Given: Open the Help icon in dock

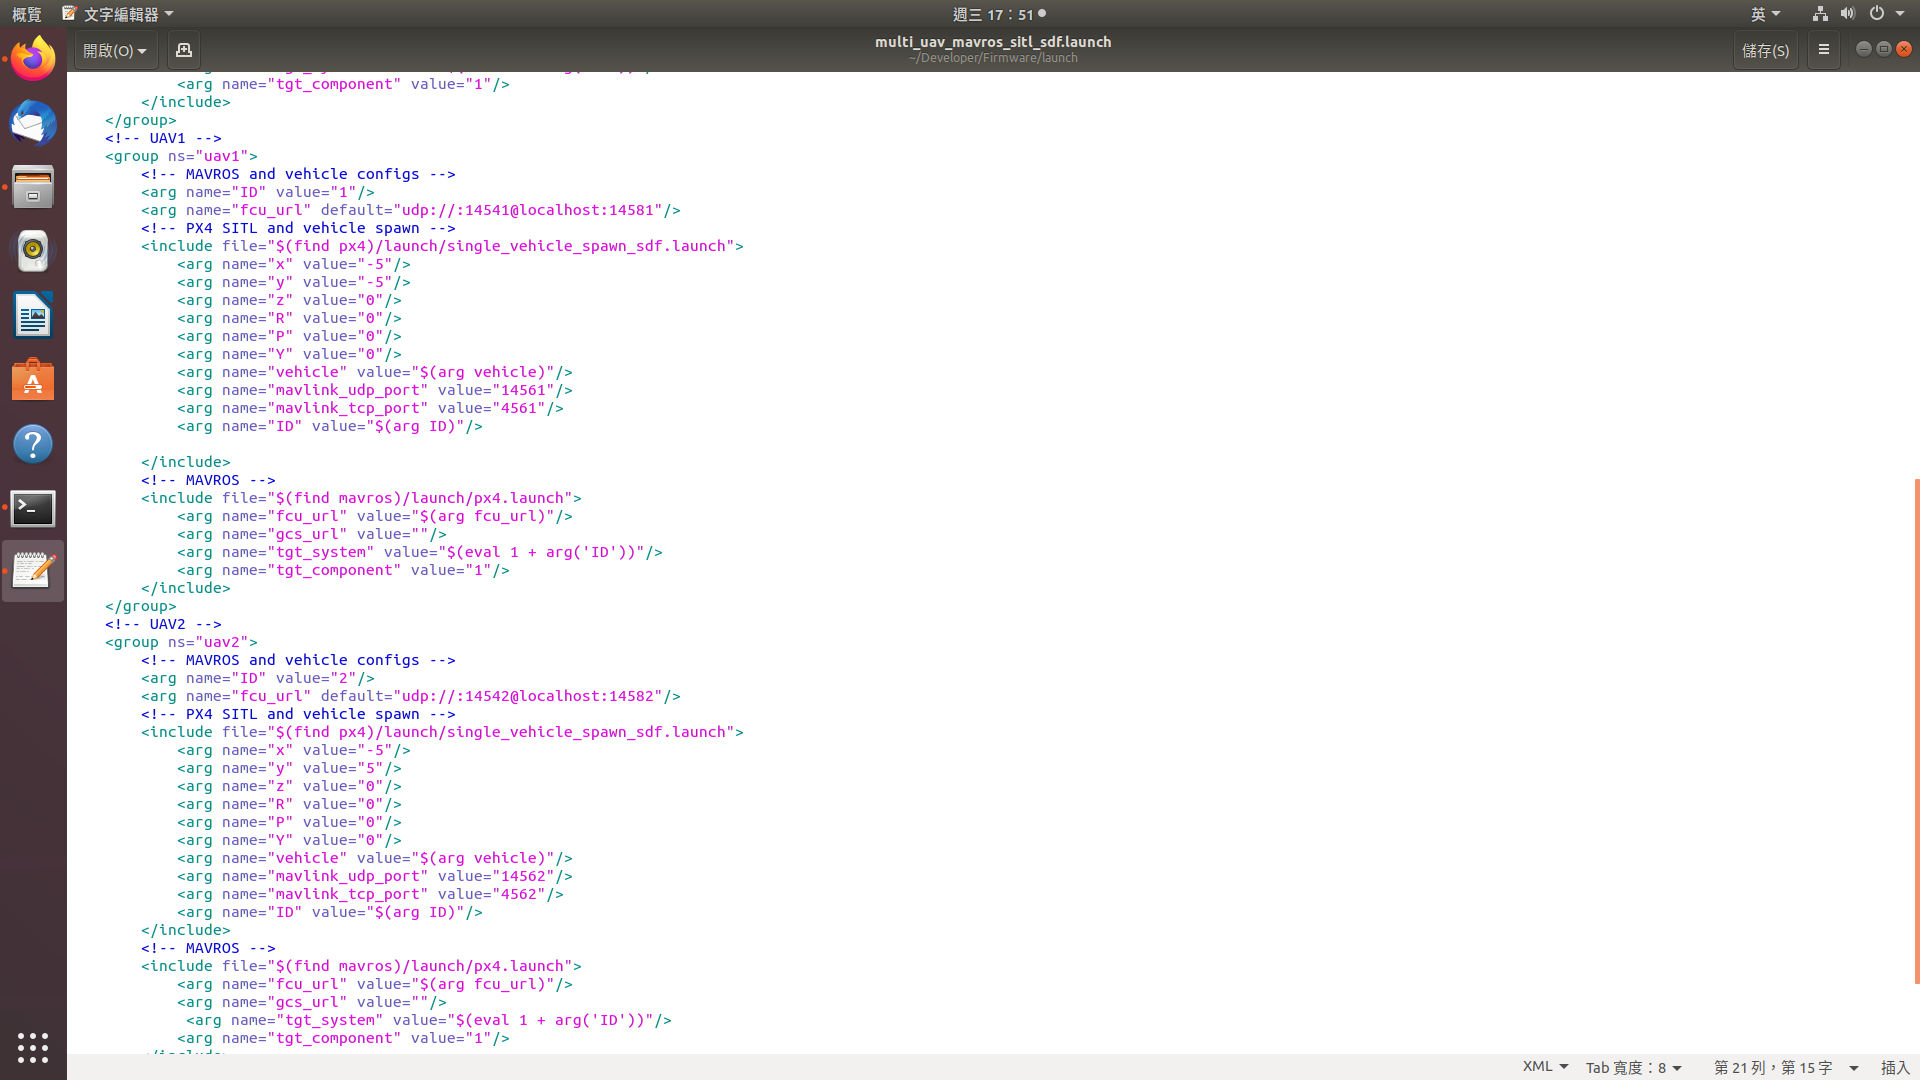Looking at the screenshot, I should coord(33,444).
